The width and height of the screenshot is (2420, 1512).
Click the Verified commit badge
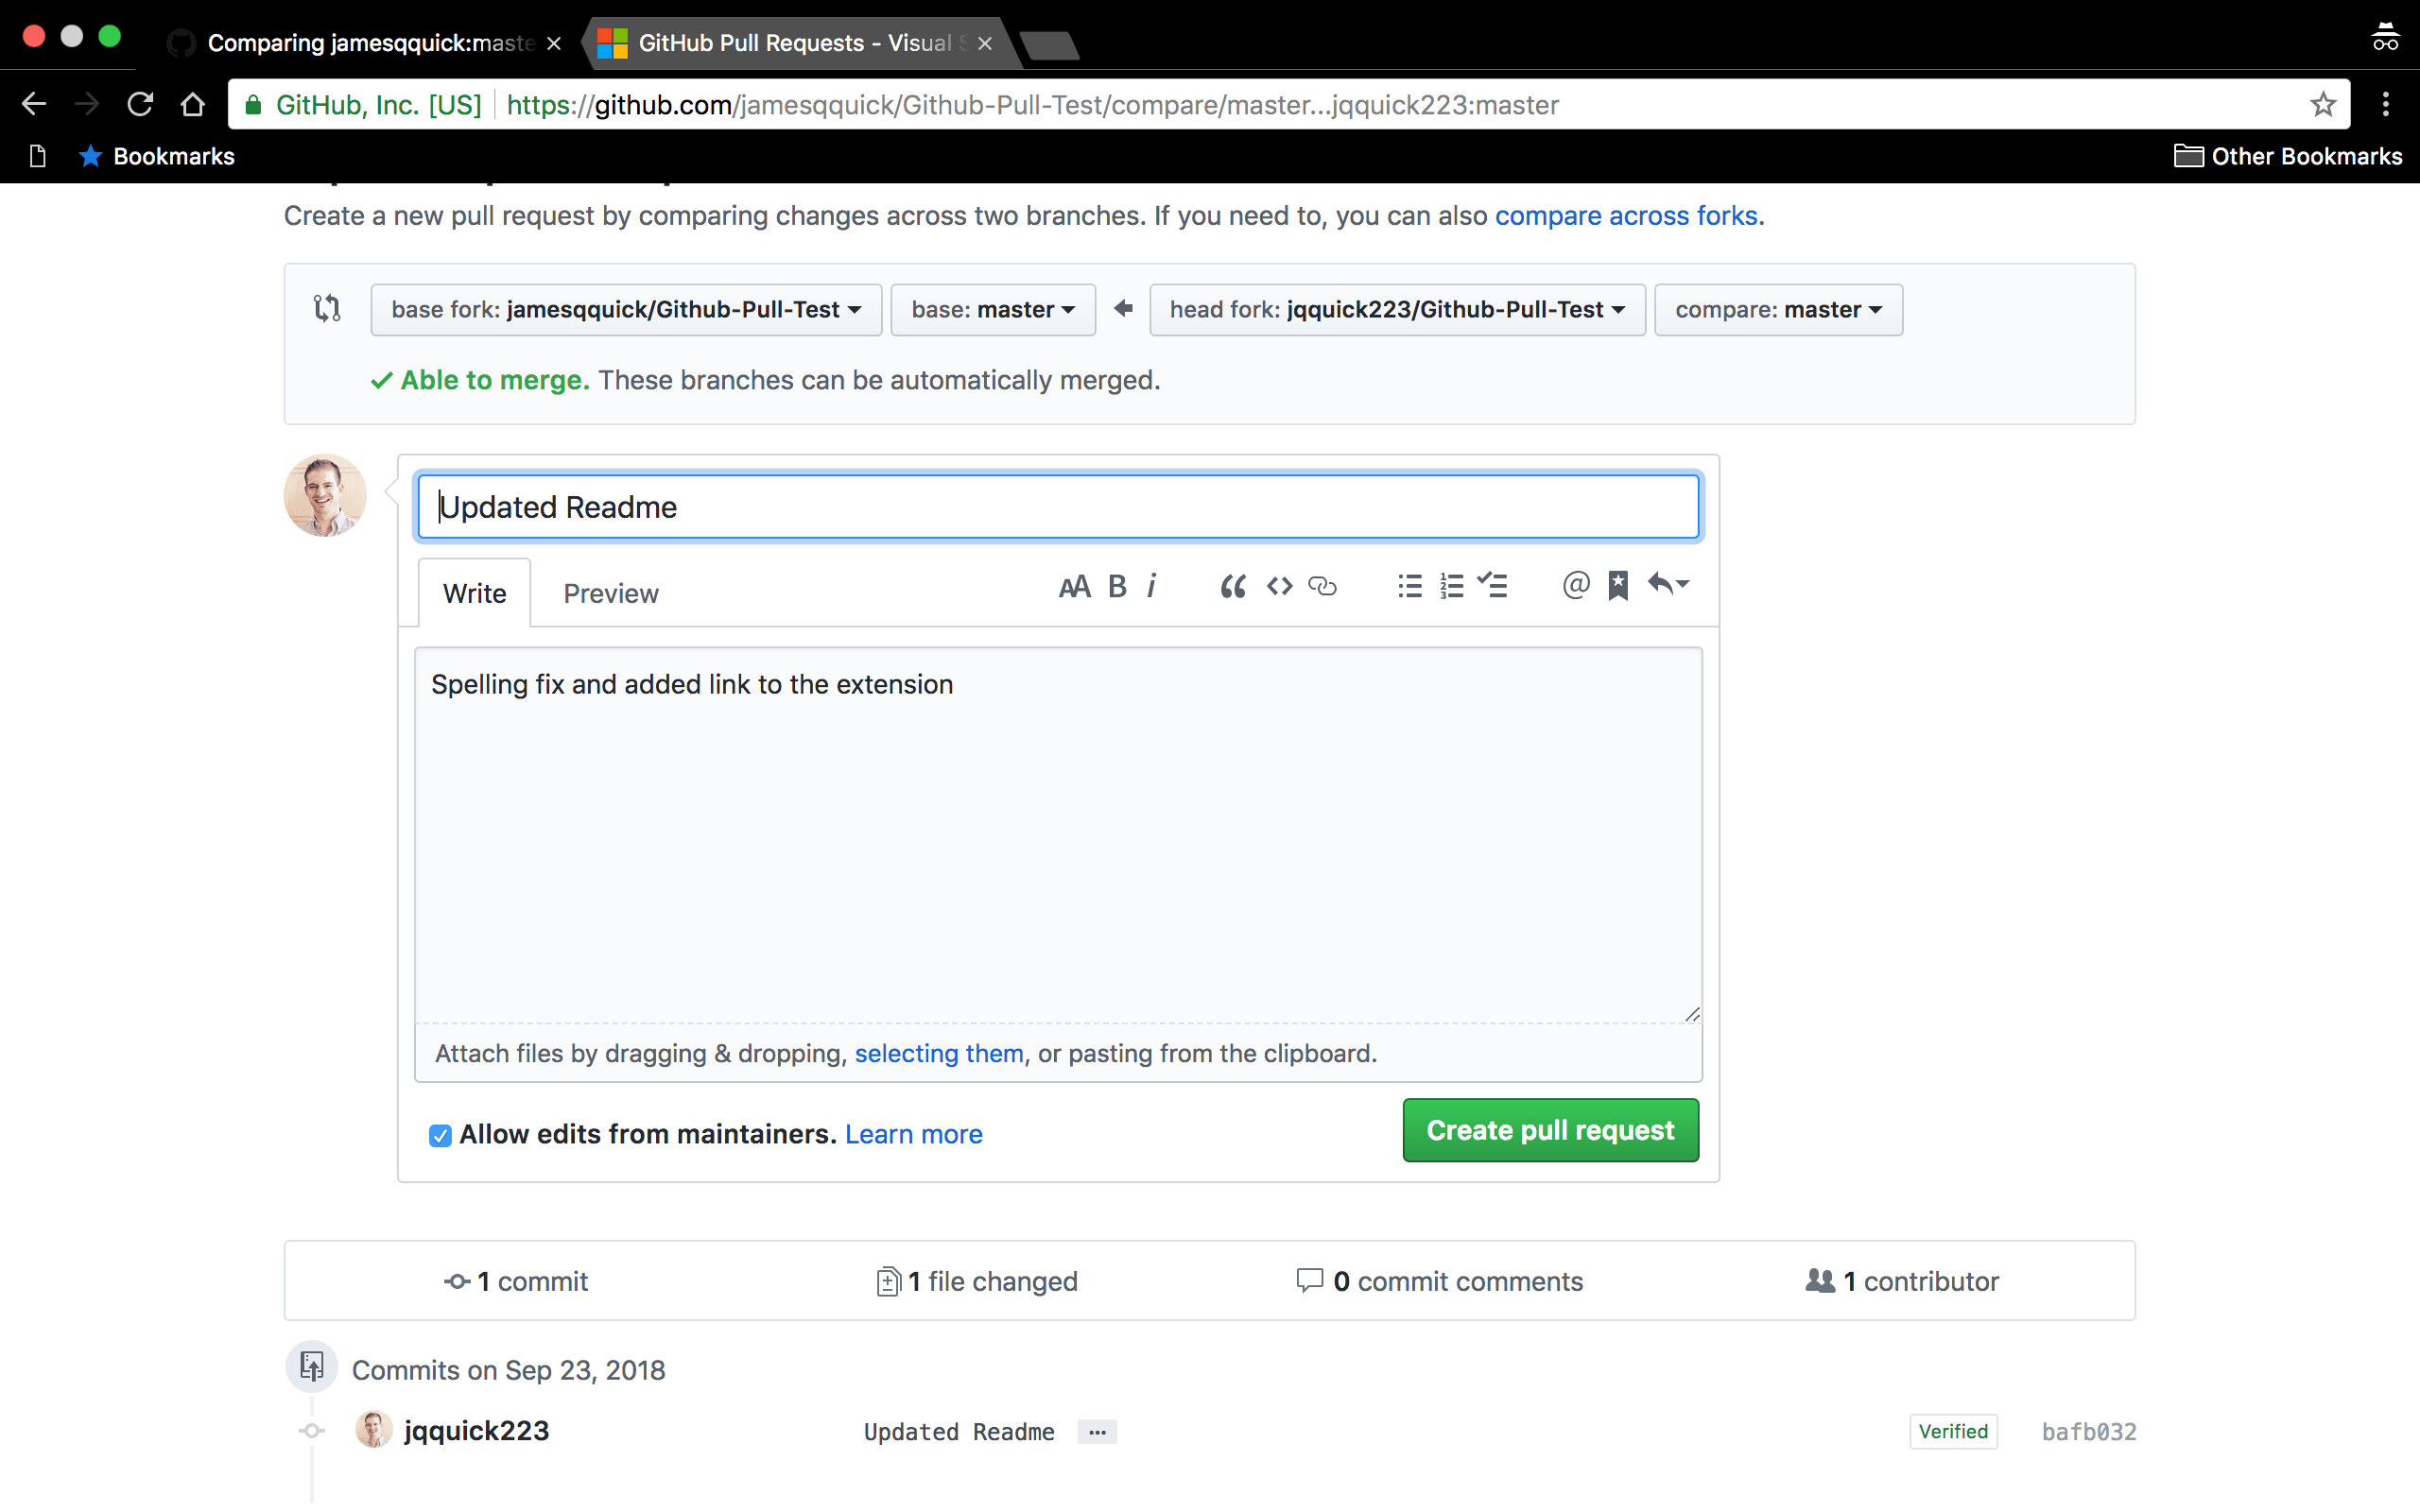[x=1952, y=1432]
